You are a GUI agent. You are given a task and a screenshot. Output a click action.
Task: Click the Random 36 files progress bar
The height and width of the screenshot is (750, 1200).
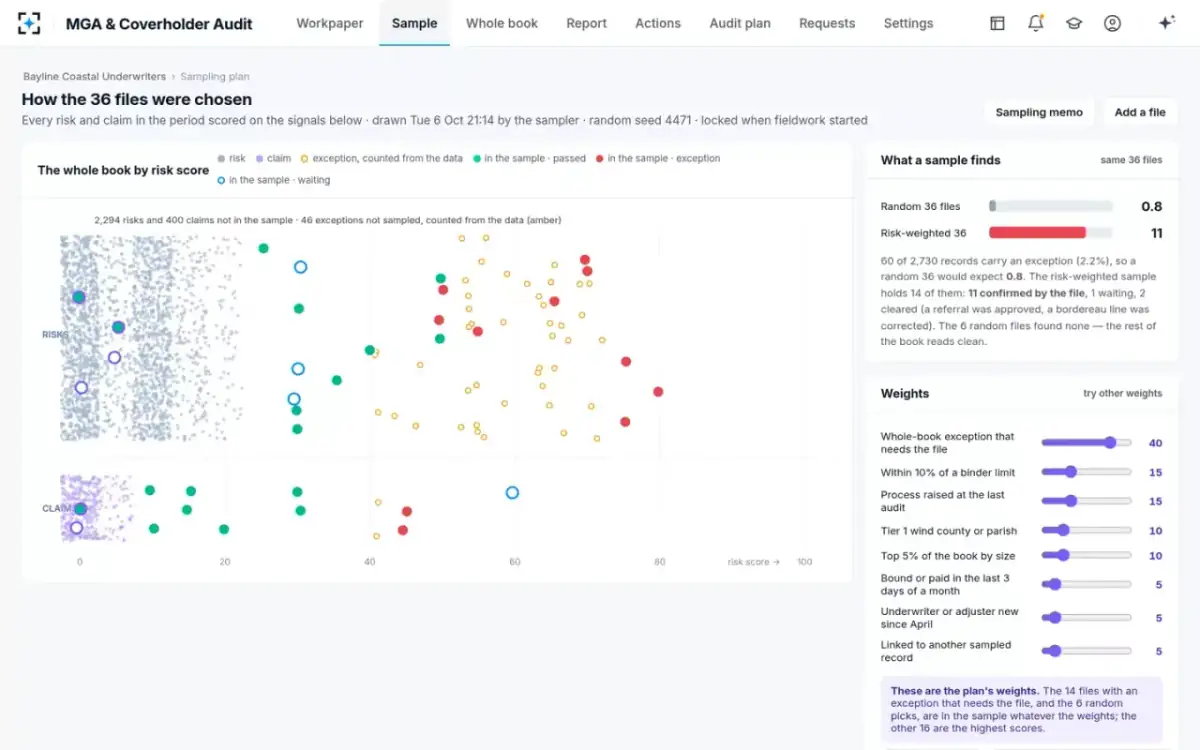point(1050,206)
